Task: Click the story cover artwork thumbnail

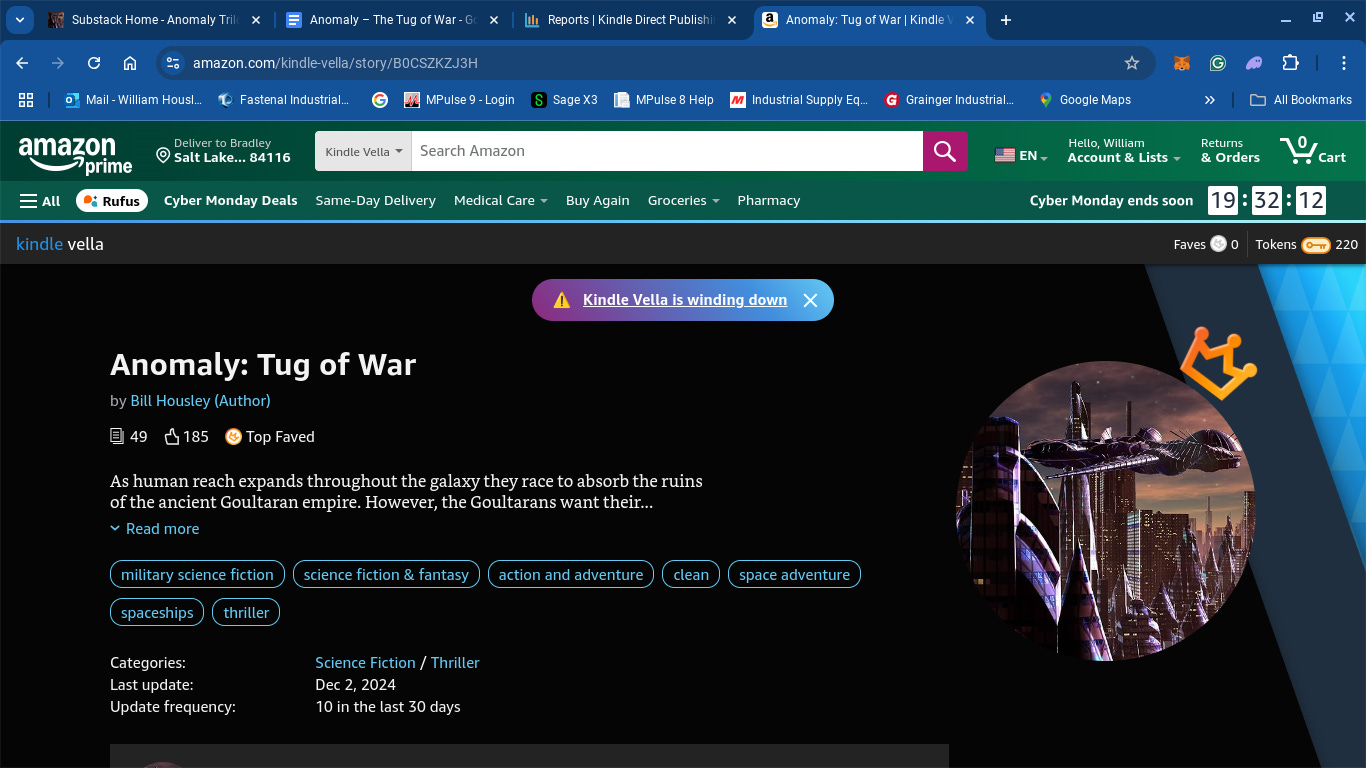Action: pyautogui.click(x=1105, y=510)
